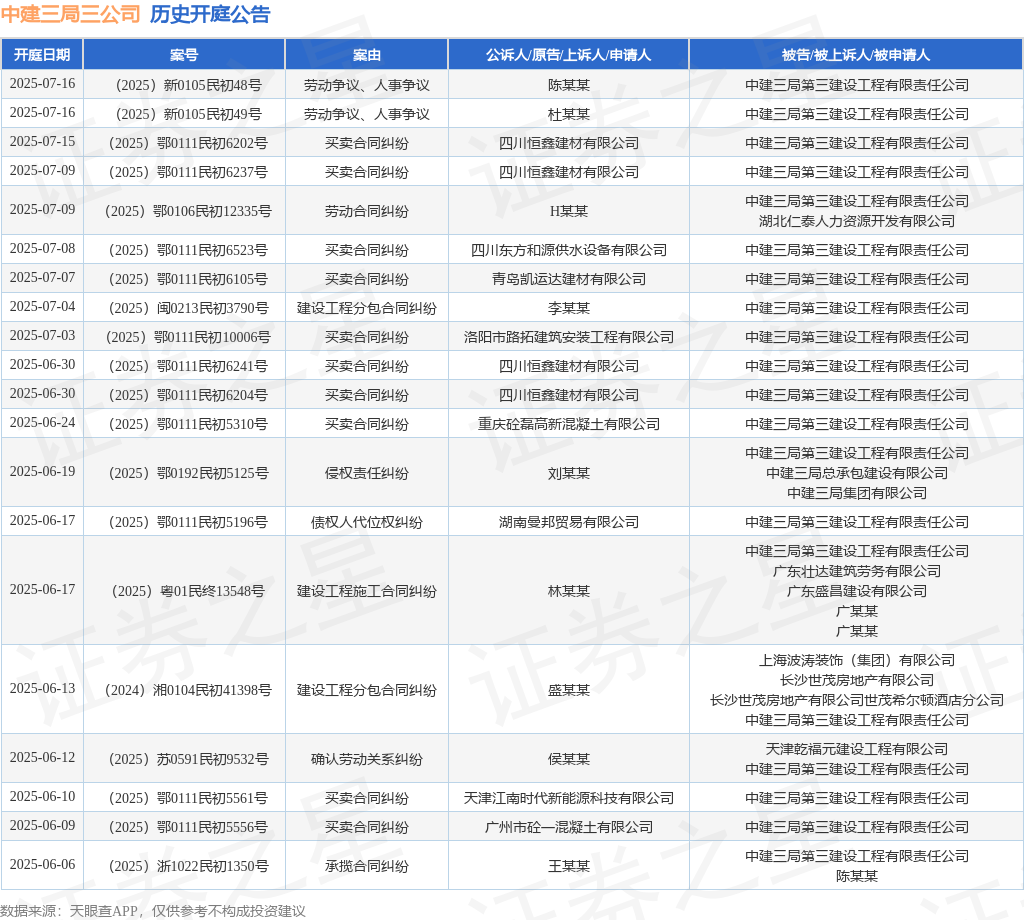Click case cause 确认劳动关系纠纷
The width and height of the screenshot is (1024, 920).
[x=366, y=759]
